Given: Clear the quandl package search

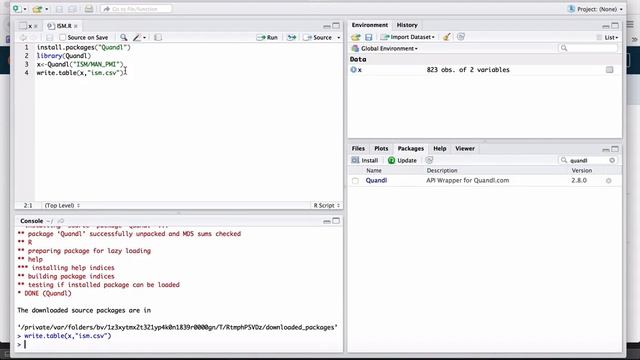Looking at the screenshot, I should tap(612, 160).
